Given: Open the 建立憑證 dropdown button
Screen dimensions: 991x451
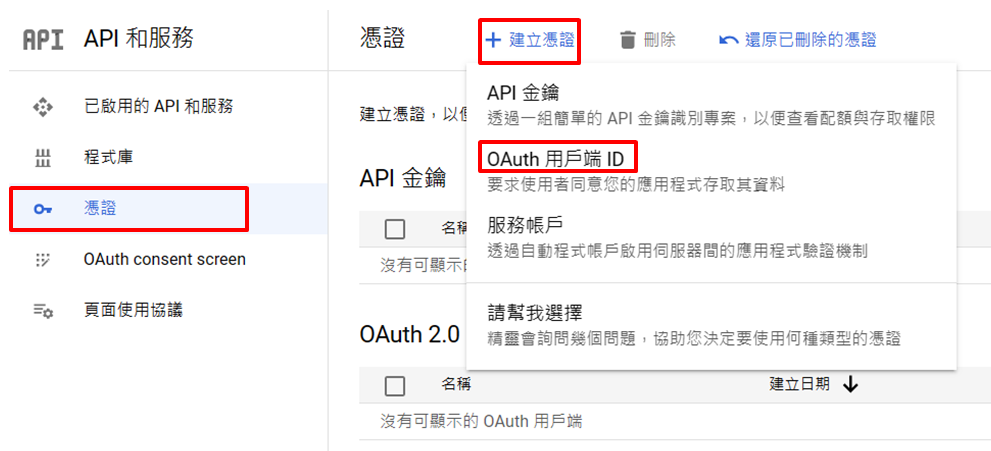Looking at the screenshot, I should pyautogui.click(x=530, y=40).
